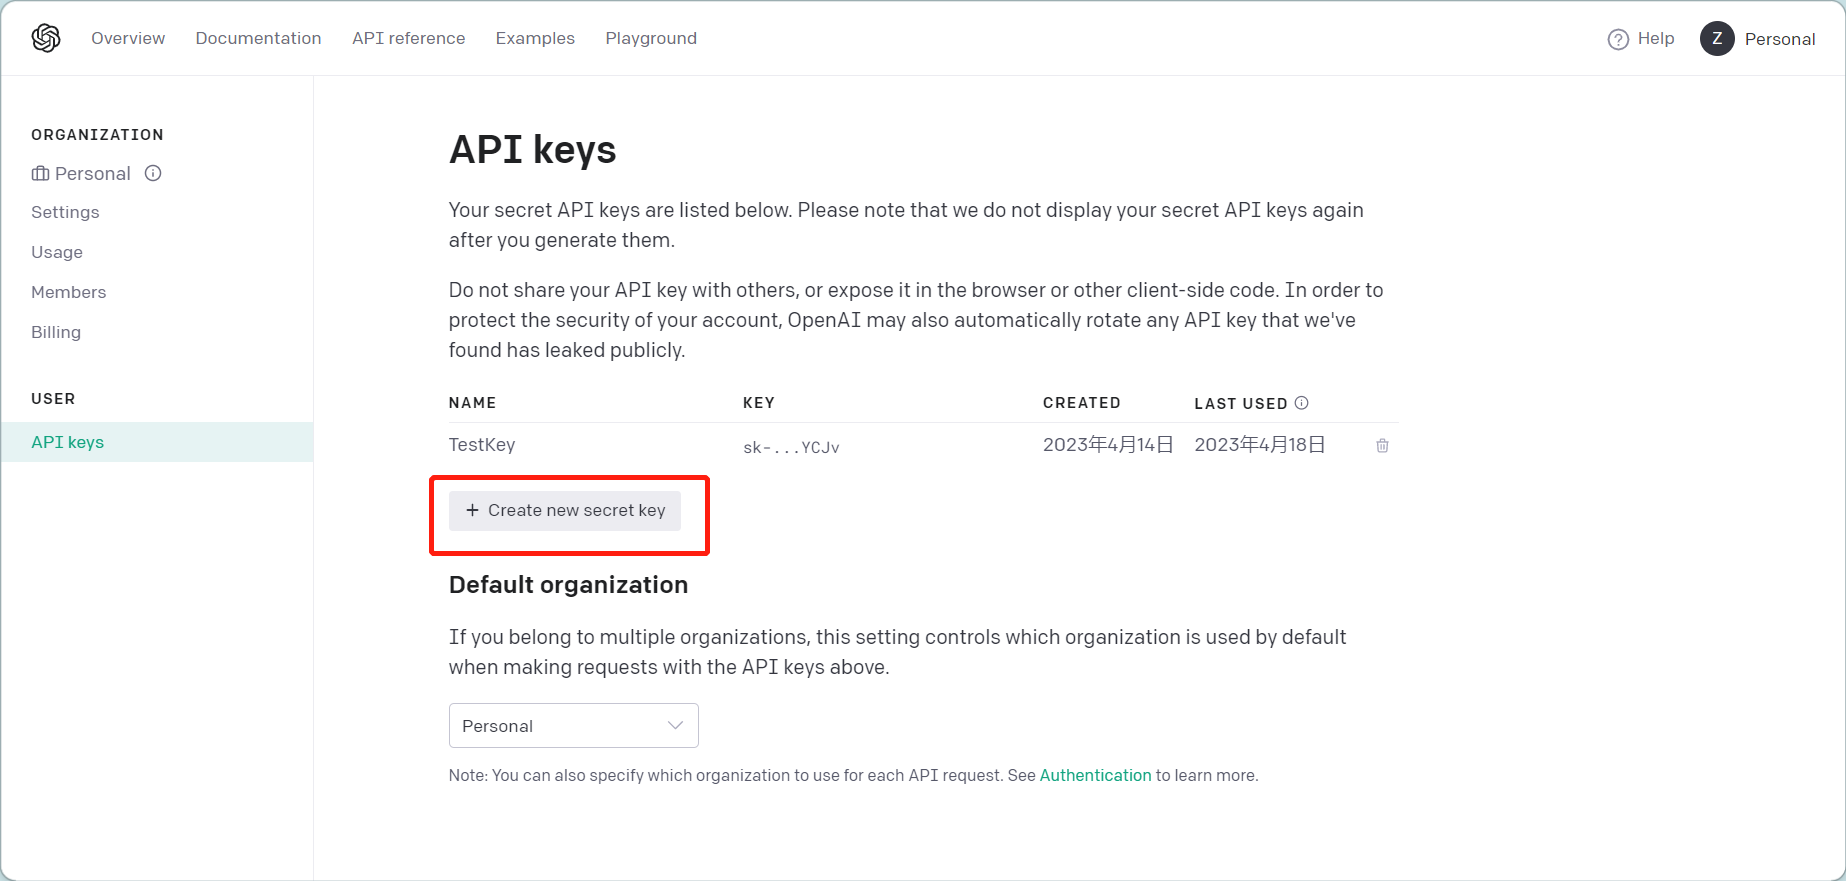This screenshot has width=1846, height=881.
Task: Click the Z profile avatar
Action: click(1717, 39)
